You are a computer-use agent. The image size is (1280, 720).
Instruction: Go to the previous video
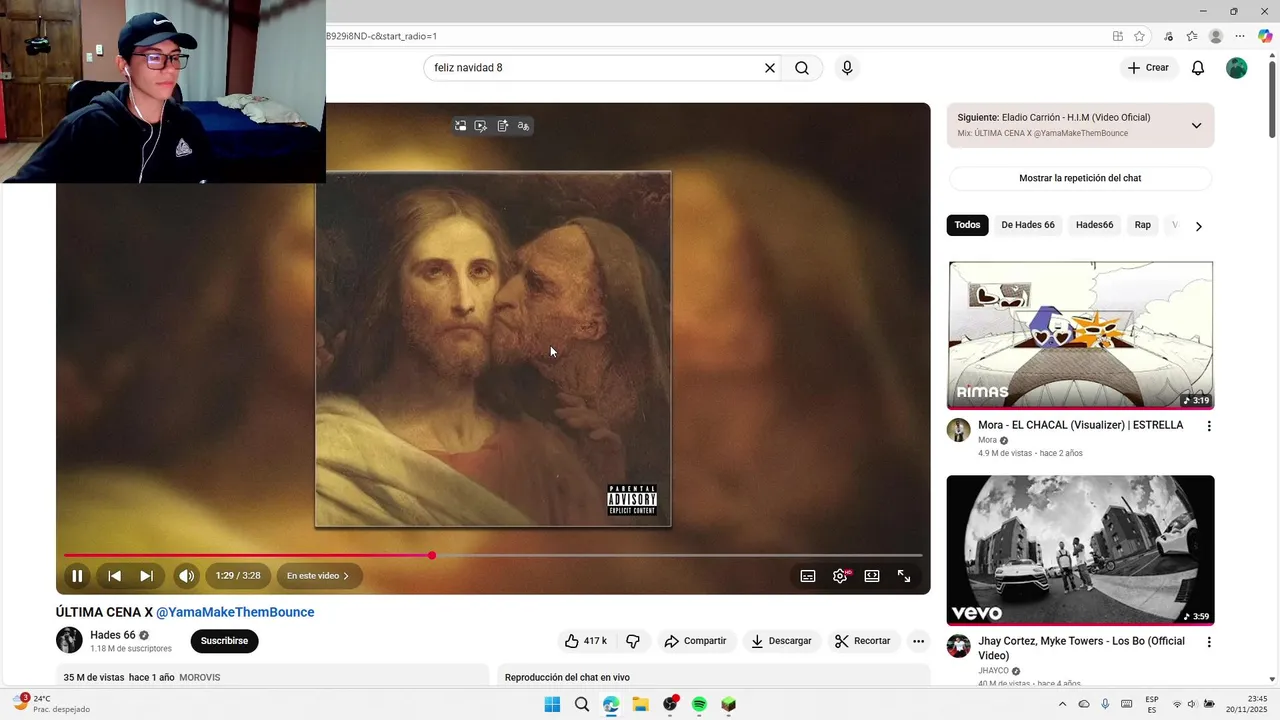tap(114, 576)
